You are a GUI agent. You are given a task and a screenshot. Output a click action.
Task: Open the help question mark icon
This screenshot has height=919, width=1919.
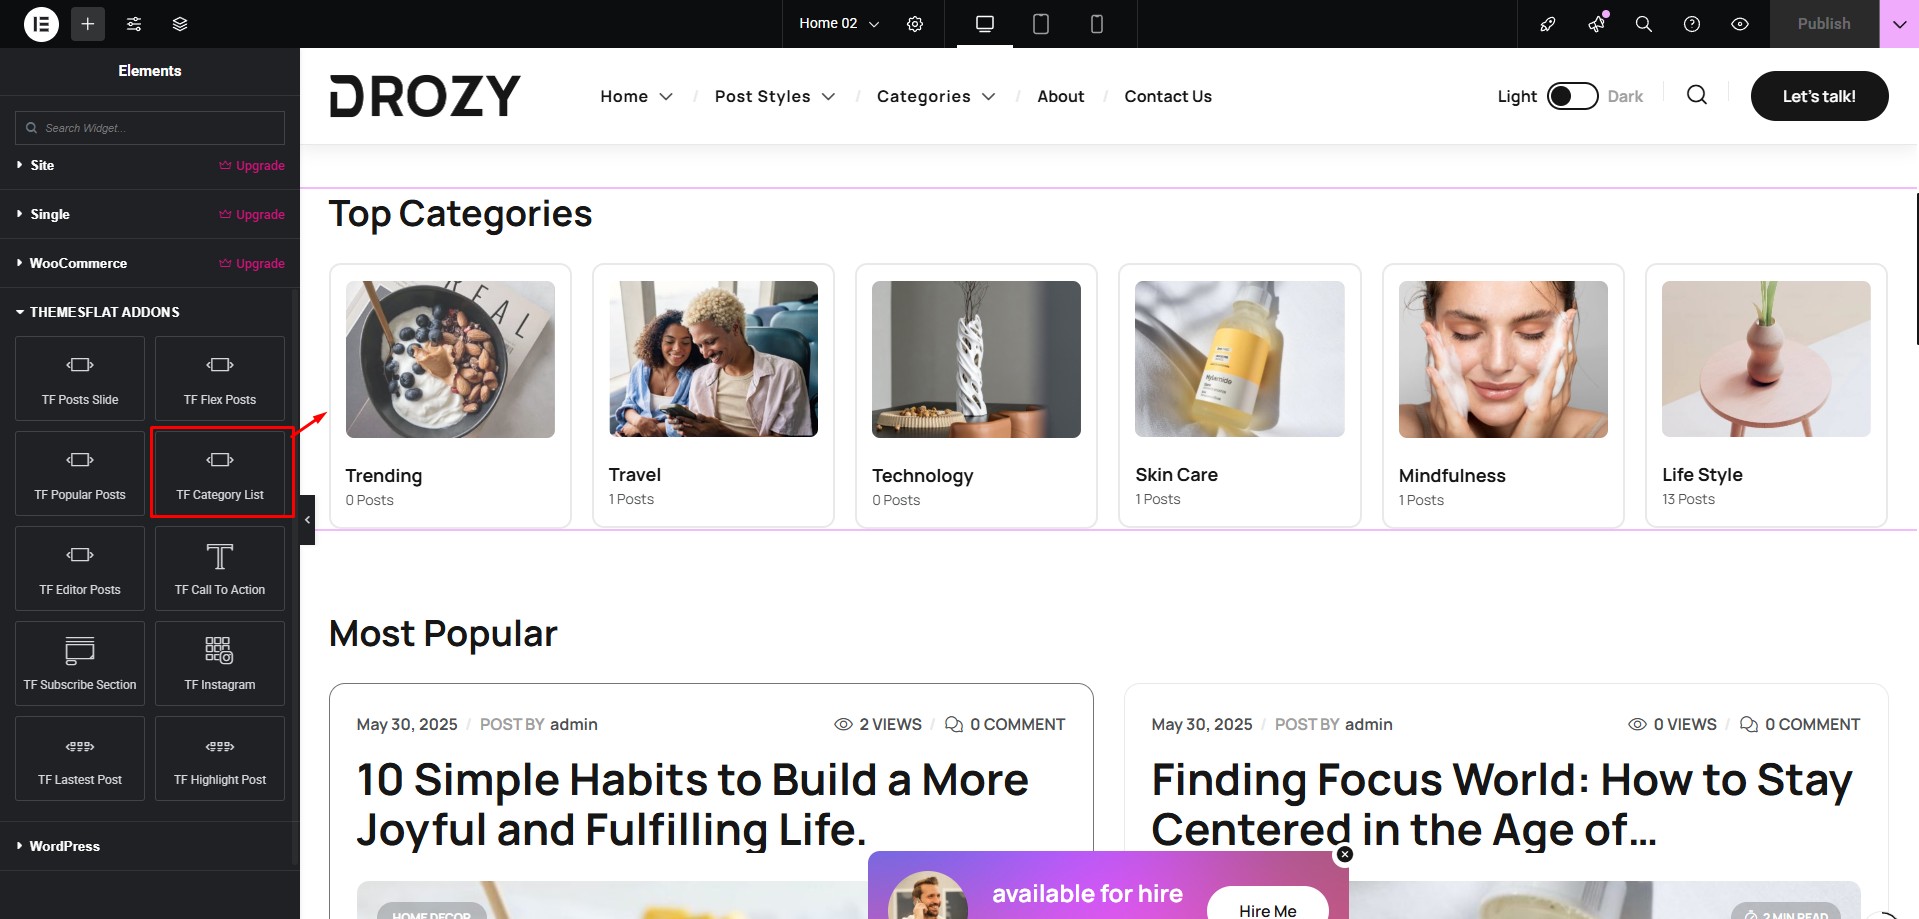click(x=1692, y=24)
